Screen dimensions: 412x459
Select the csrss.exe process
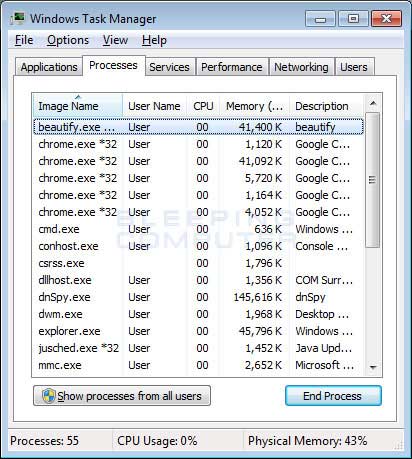pos(198,263)
